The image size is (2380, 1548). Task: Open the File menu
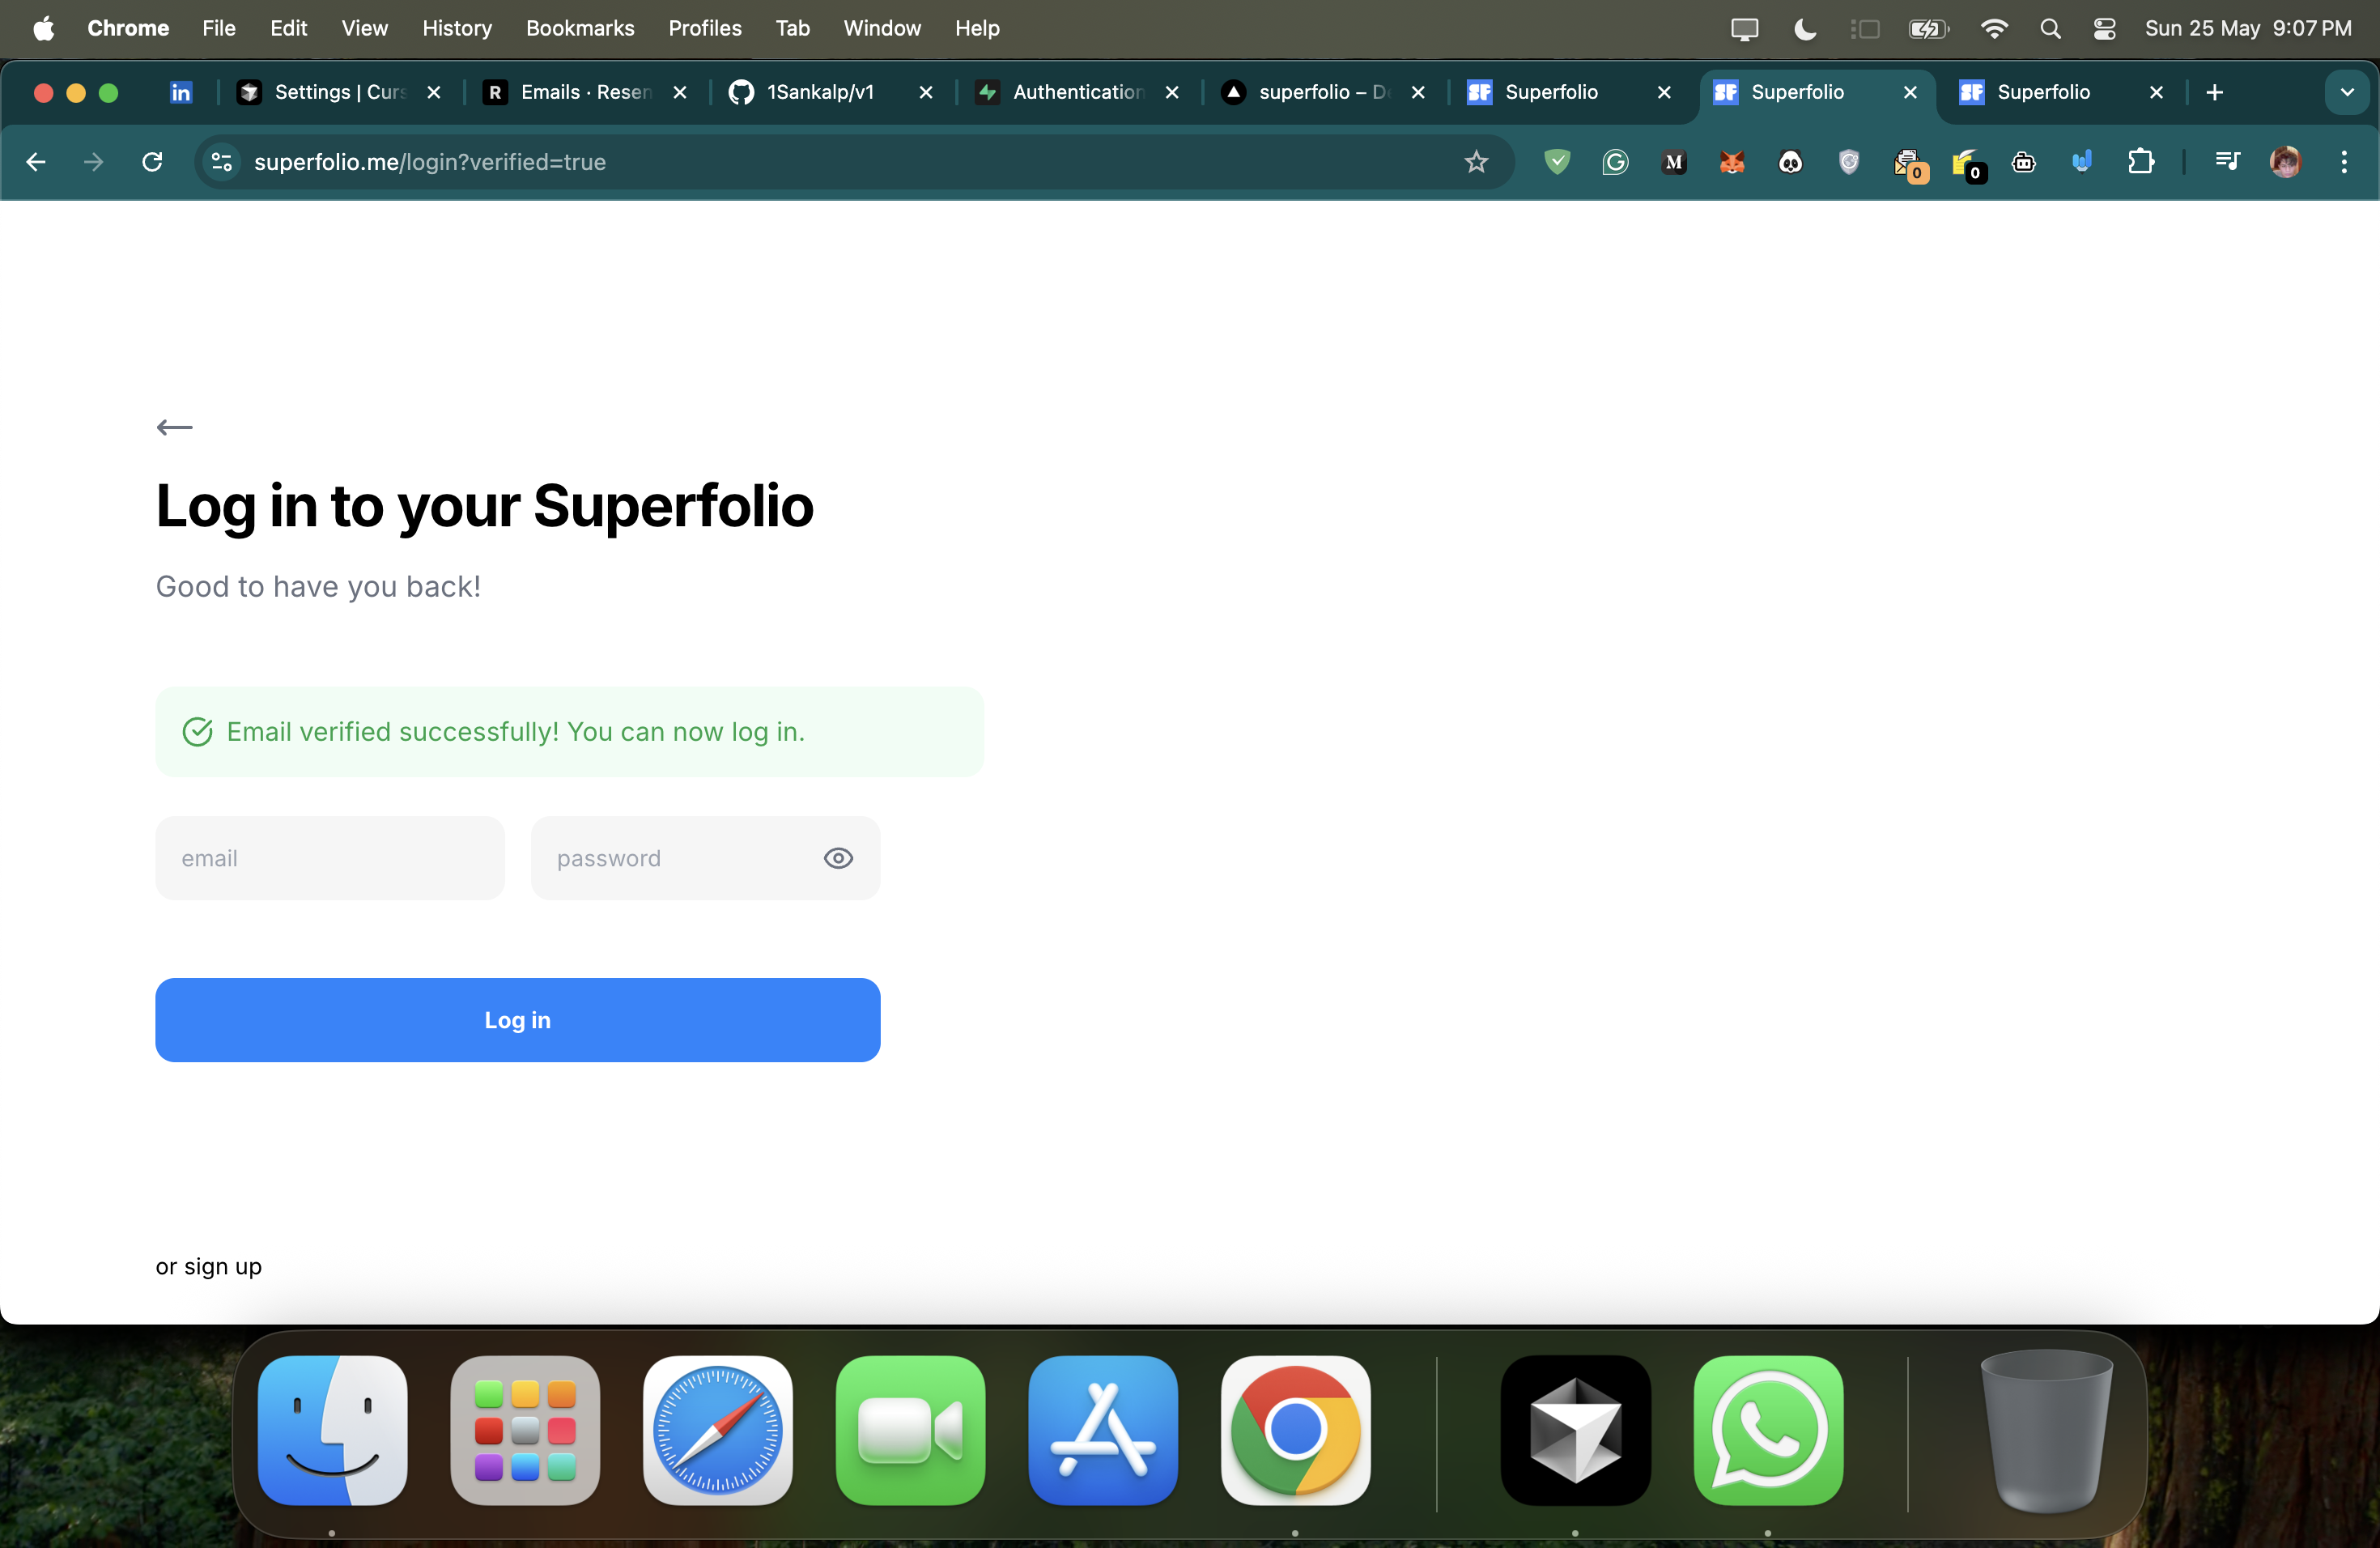pos(219,28)
